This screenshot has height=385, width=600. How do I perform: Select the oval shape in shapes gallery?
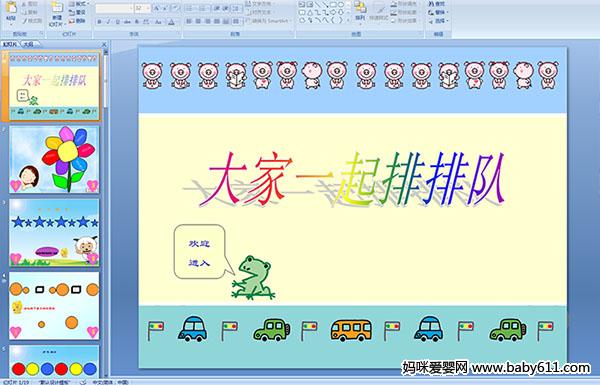341,5
